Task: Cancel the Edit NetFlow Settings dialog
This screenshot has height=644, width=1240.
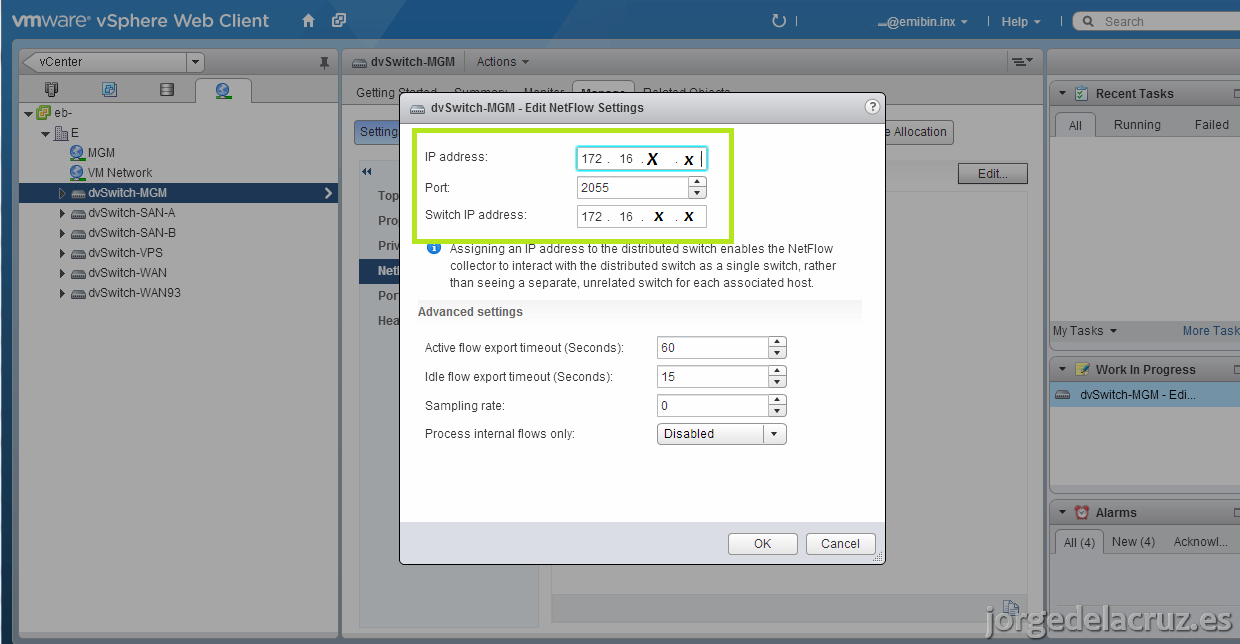Action: tap(840, 544)
